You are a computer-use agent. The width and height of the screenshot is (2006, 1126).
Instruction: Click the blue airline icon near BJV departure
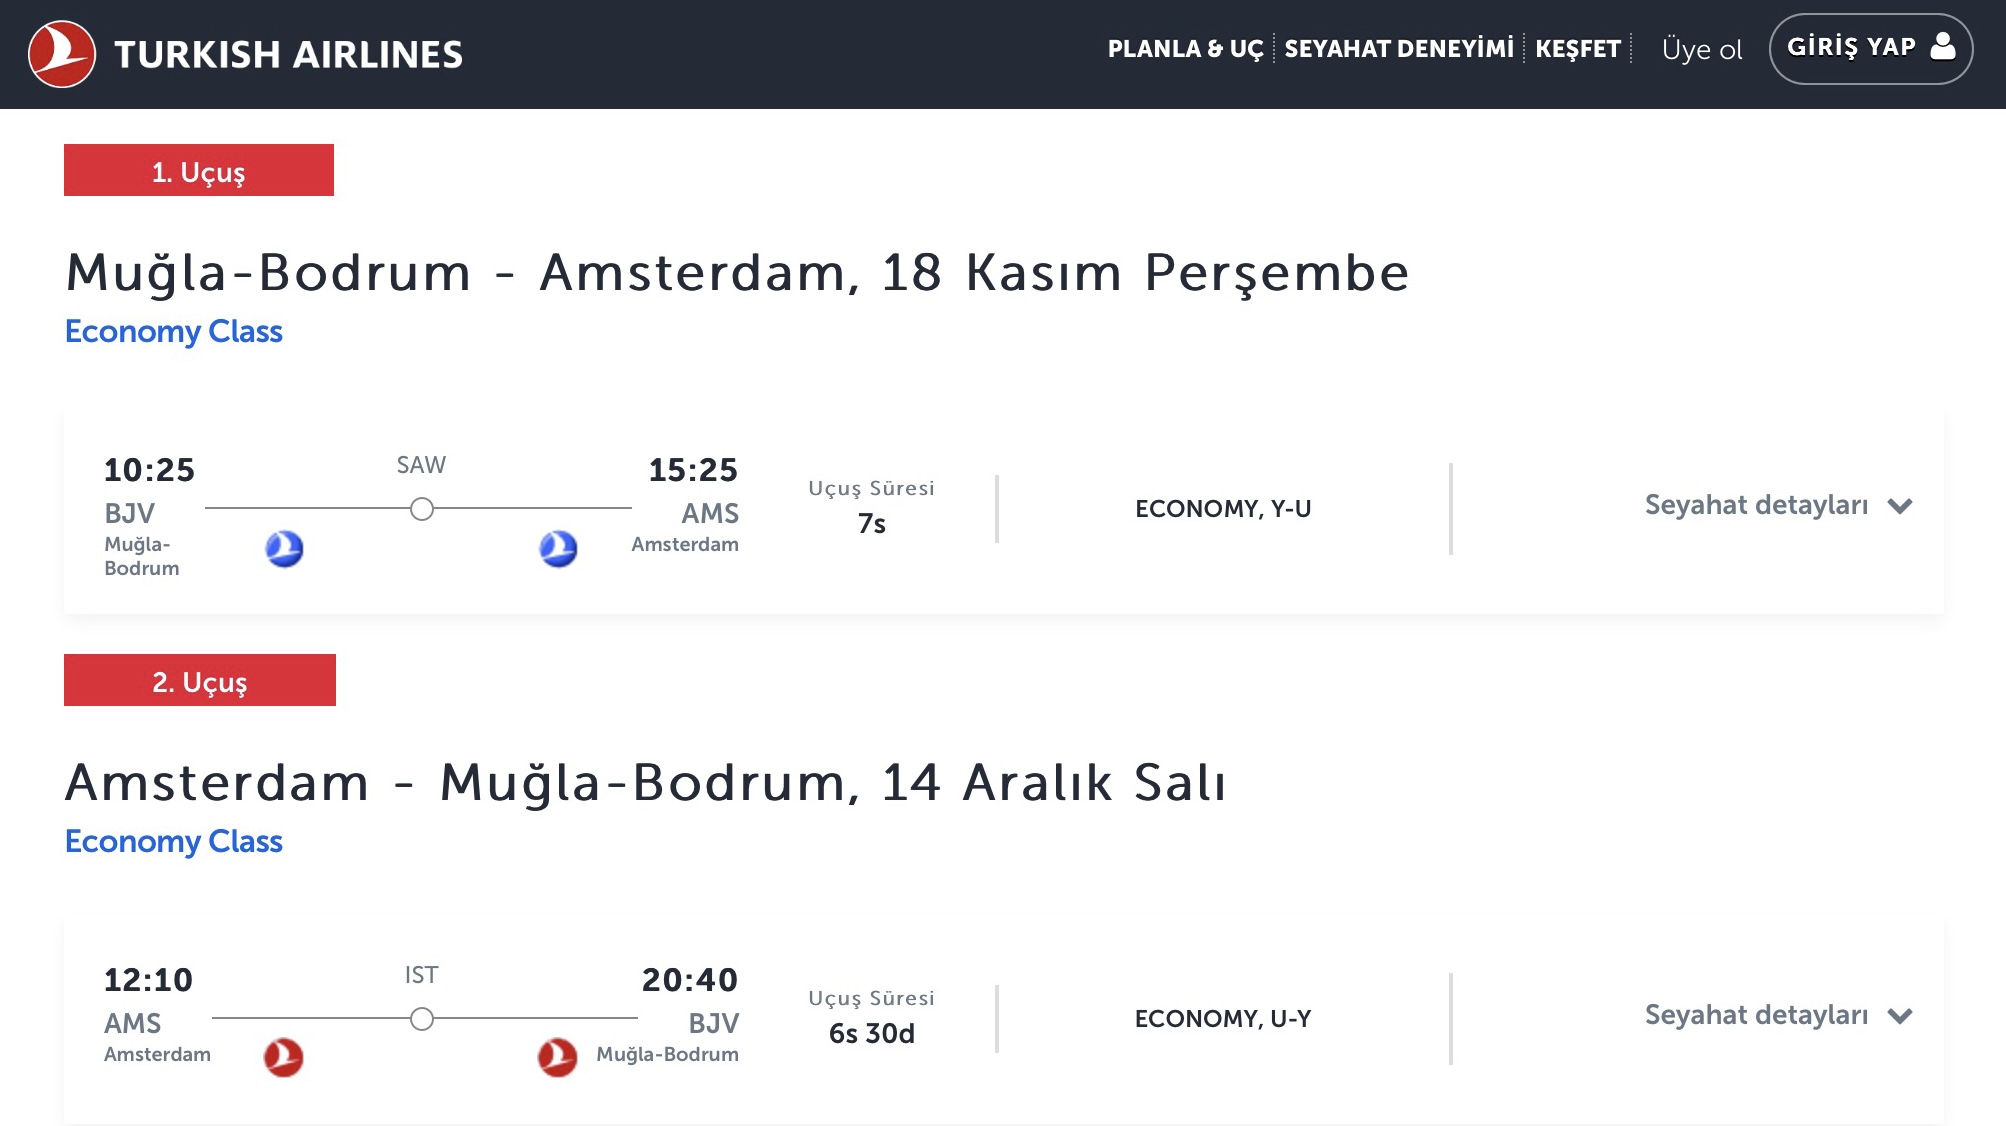coord(284,548)
